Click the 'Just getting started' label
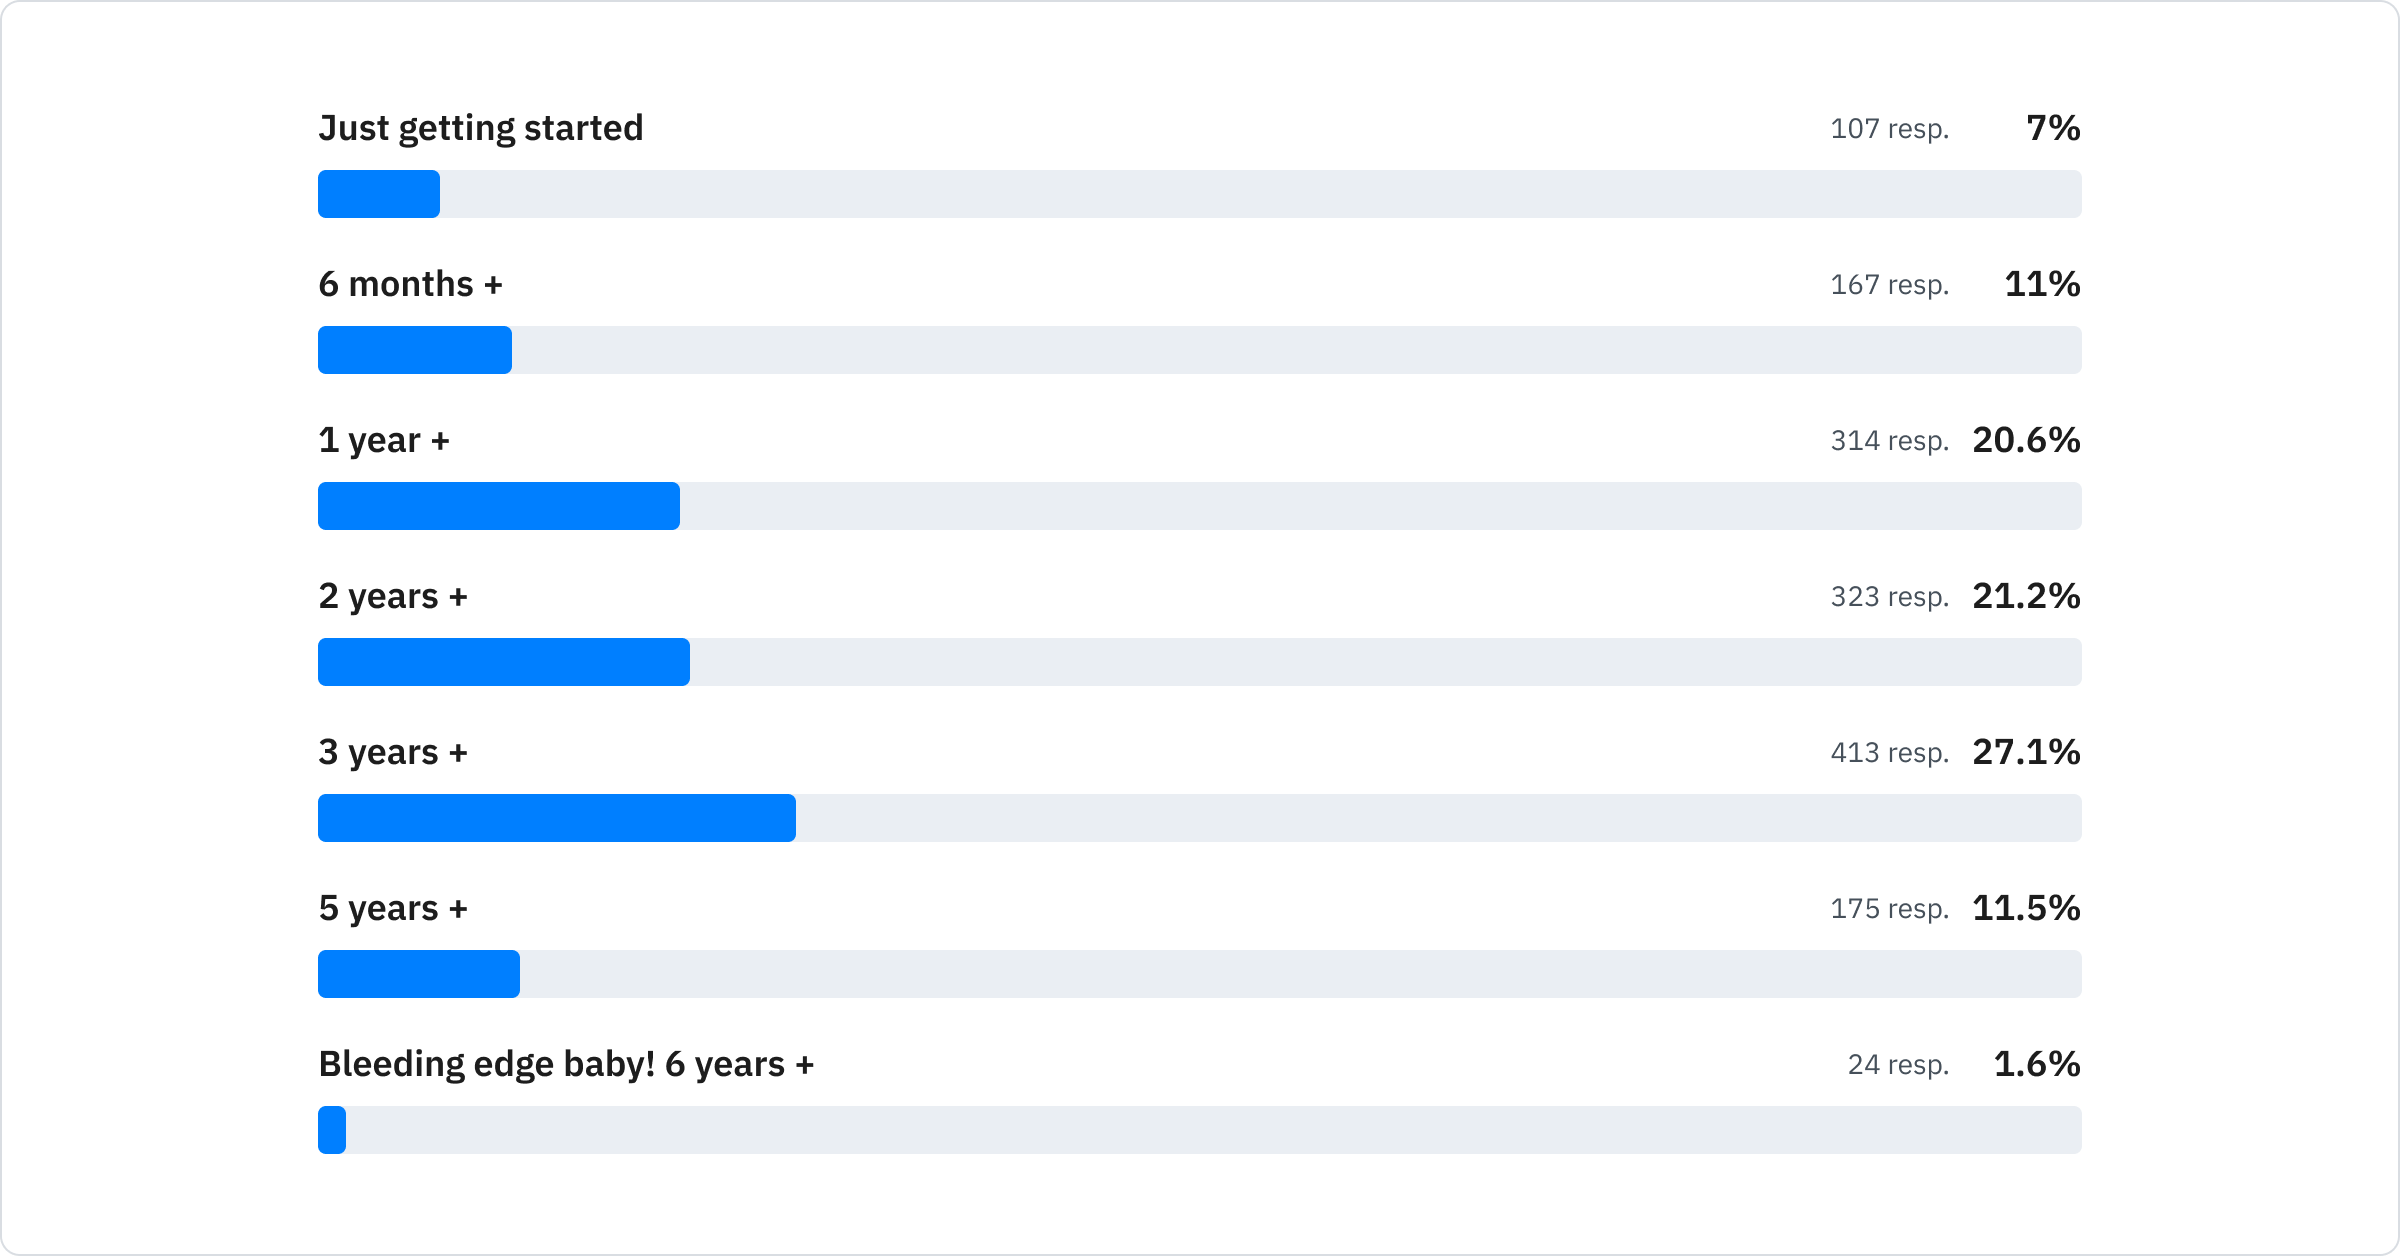 480,129
